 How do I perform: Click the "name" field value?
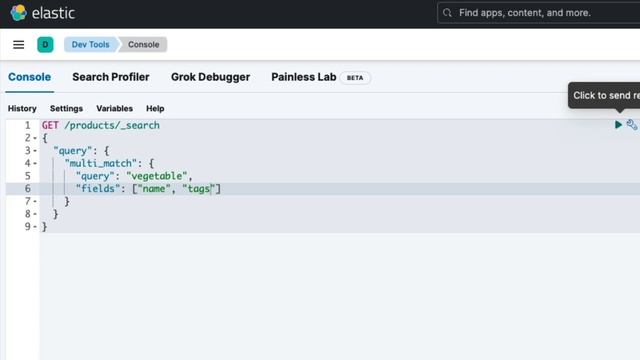[x=154, y=189]
